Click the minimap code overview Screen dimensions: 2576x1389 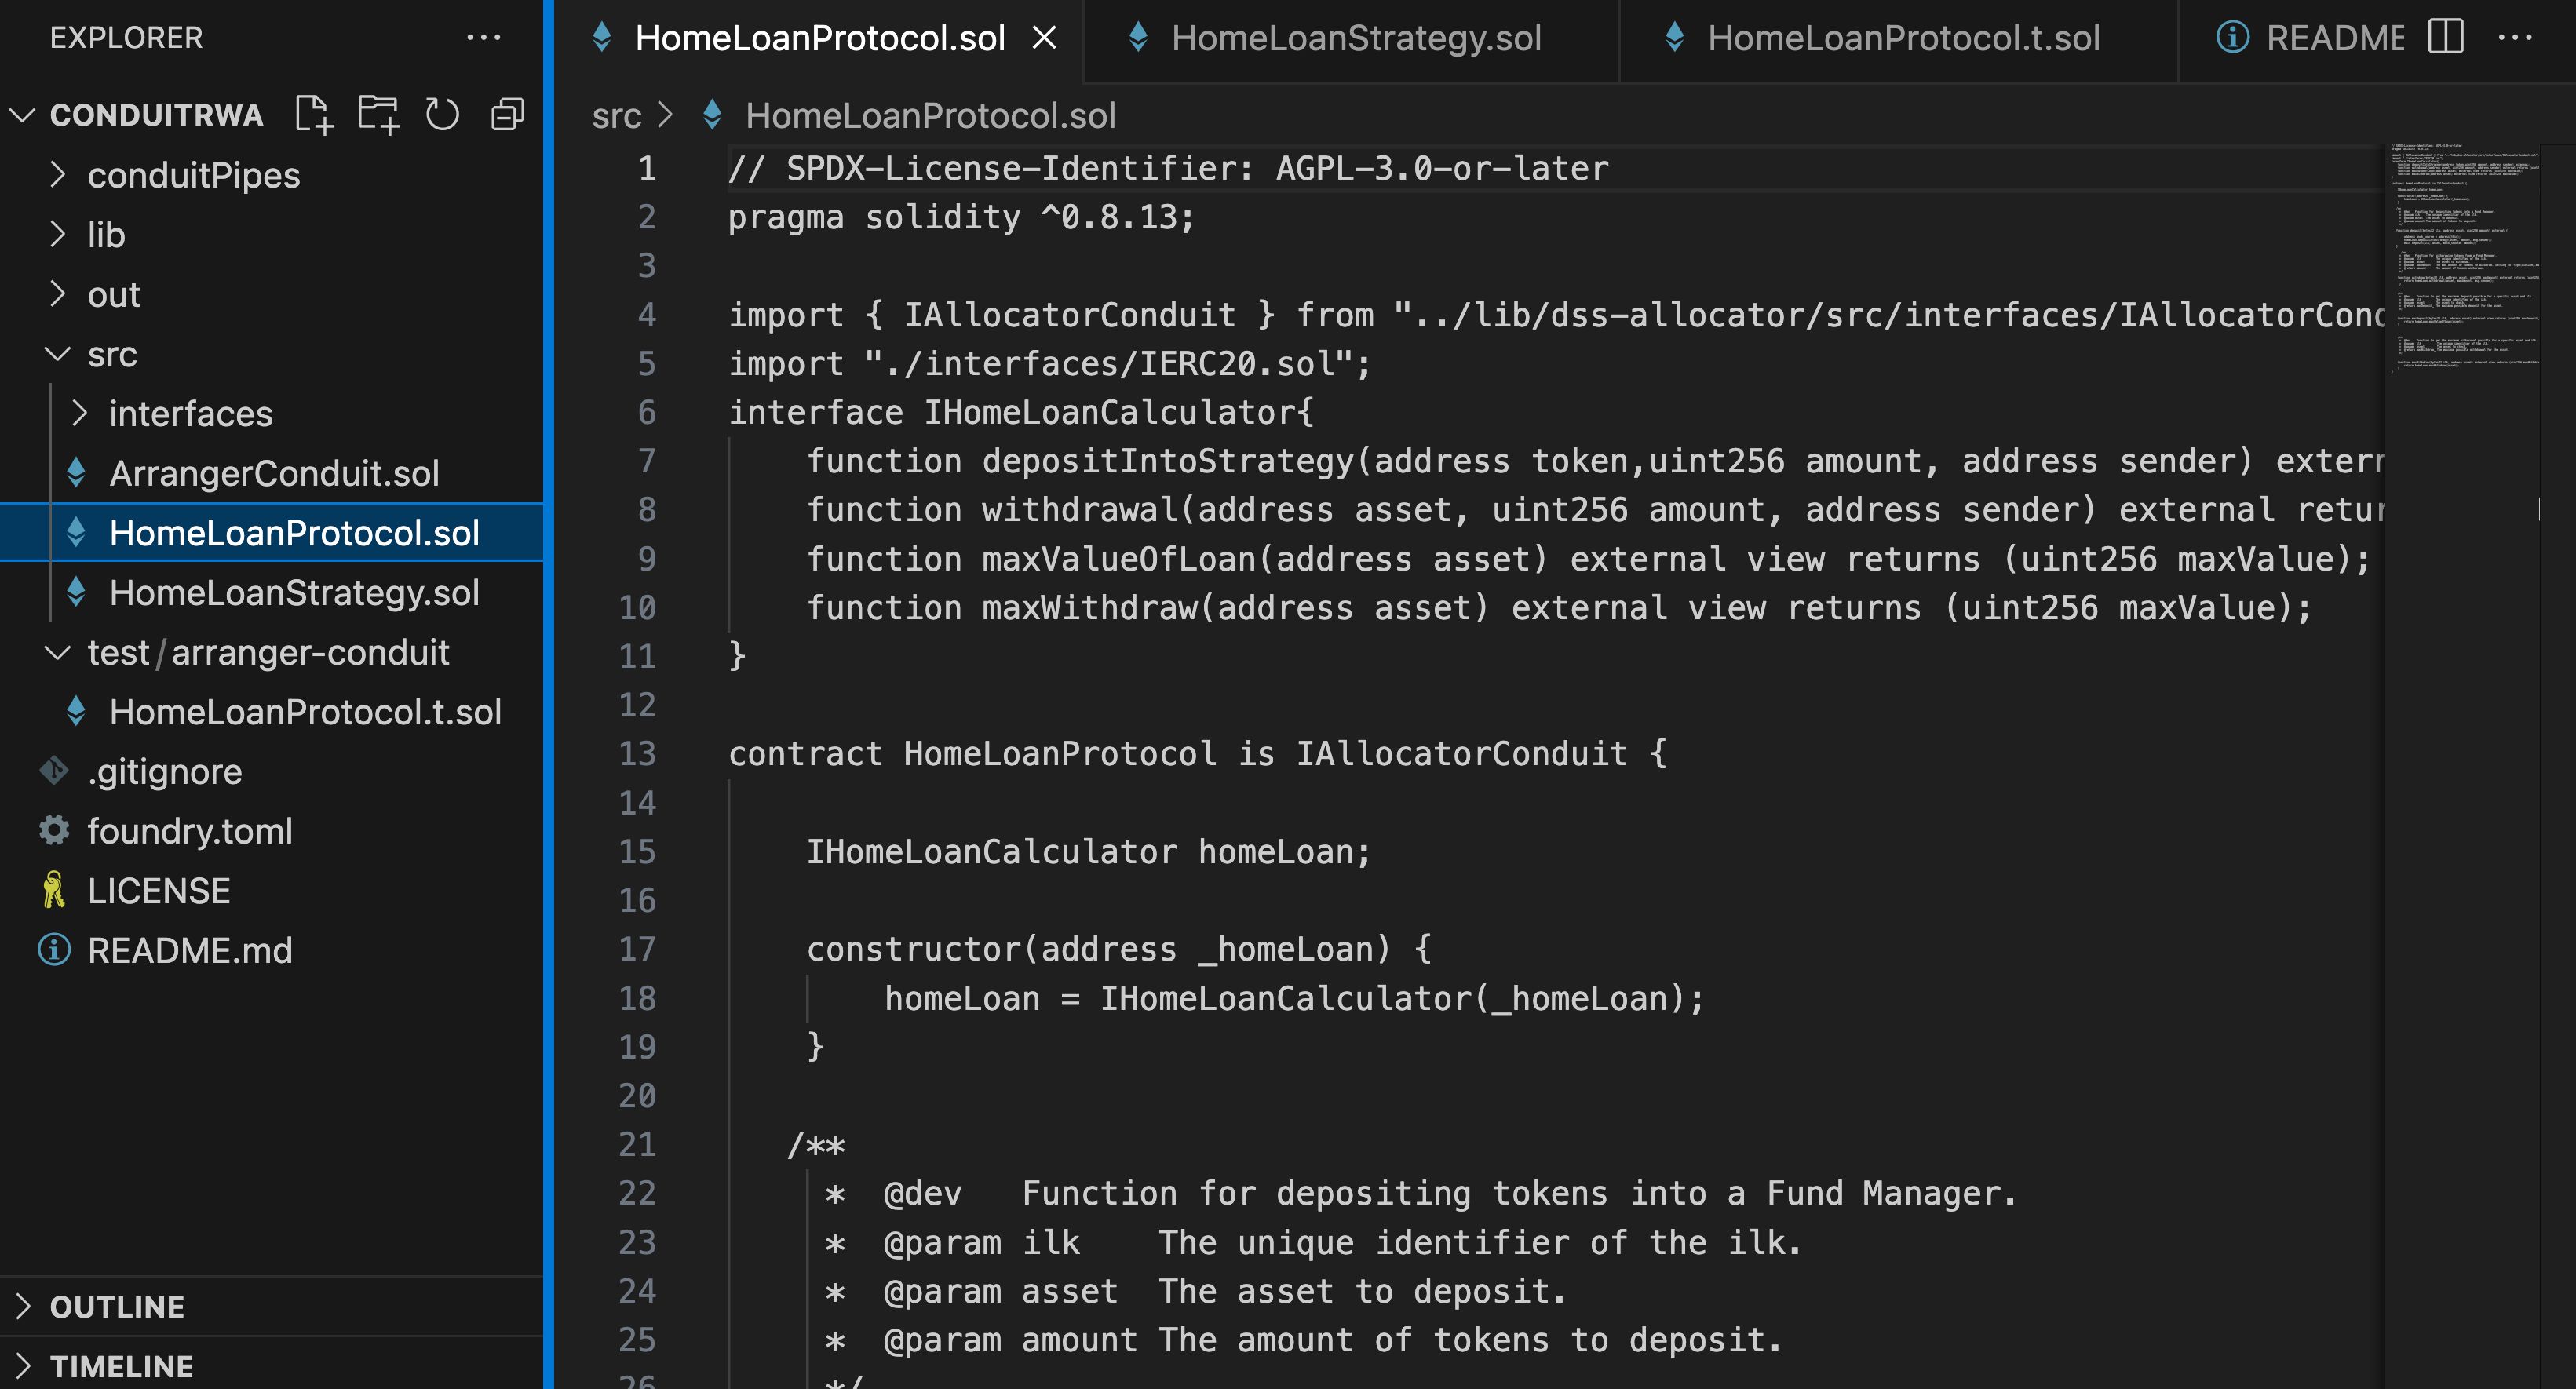(x=2465, y=260)
